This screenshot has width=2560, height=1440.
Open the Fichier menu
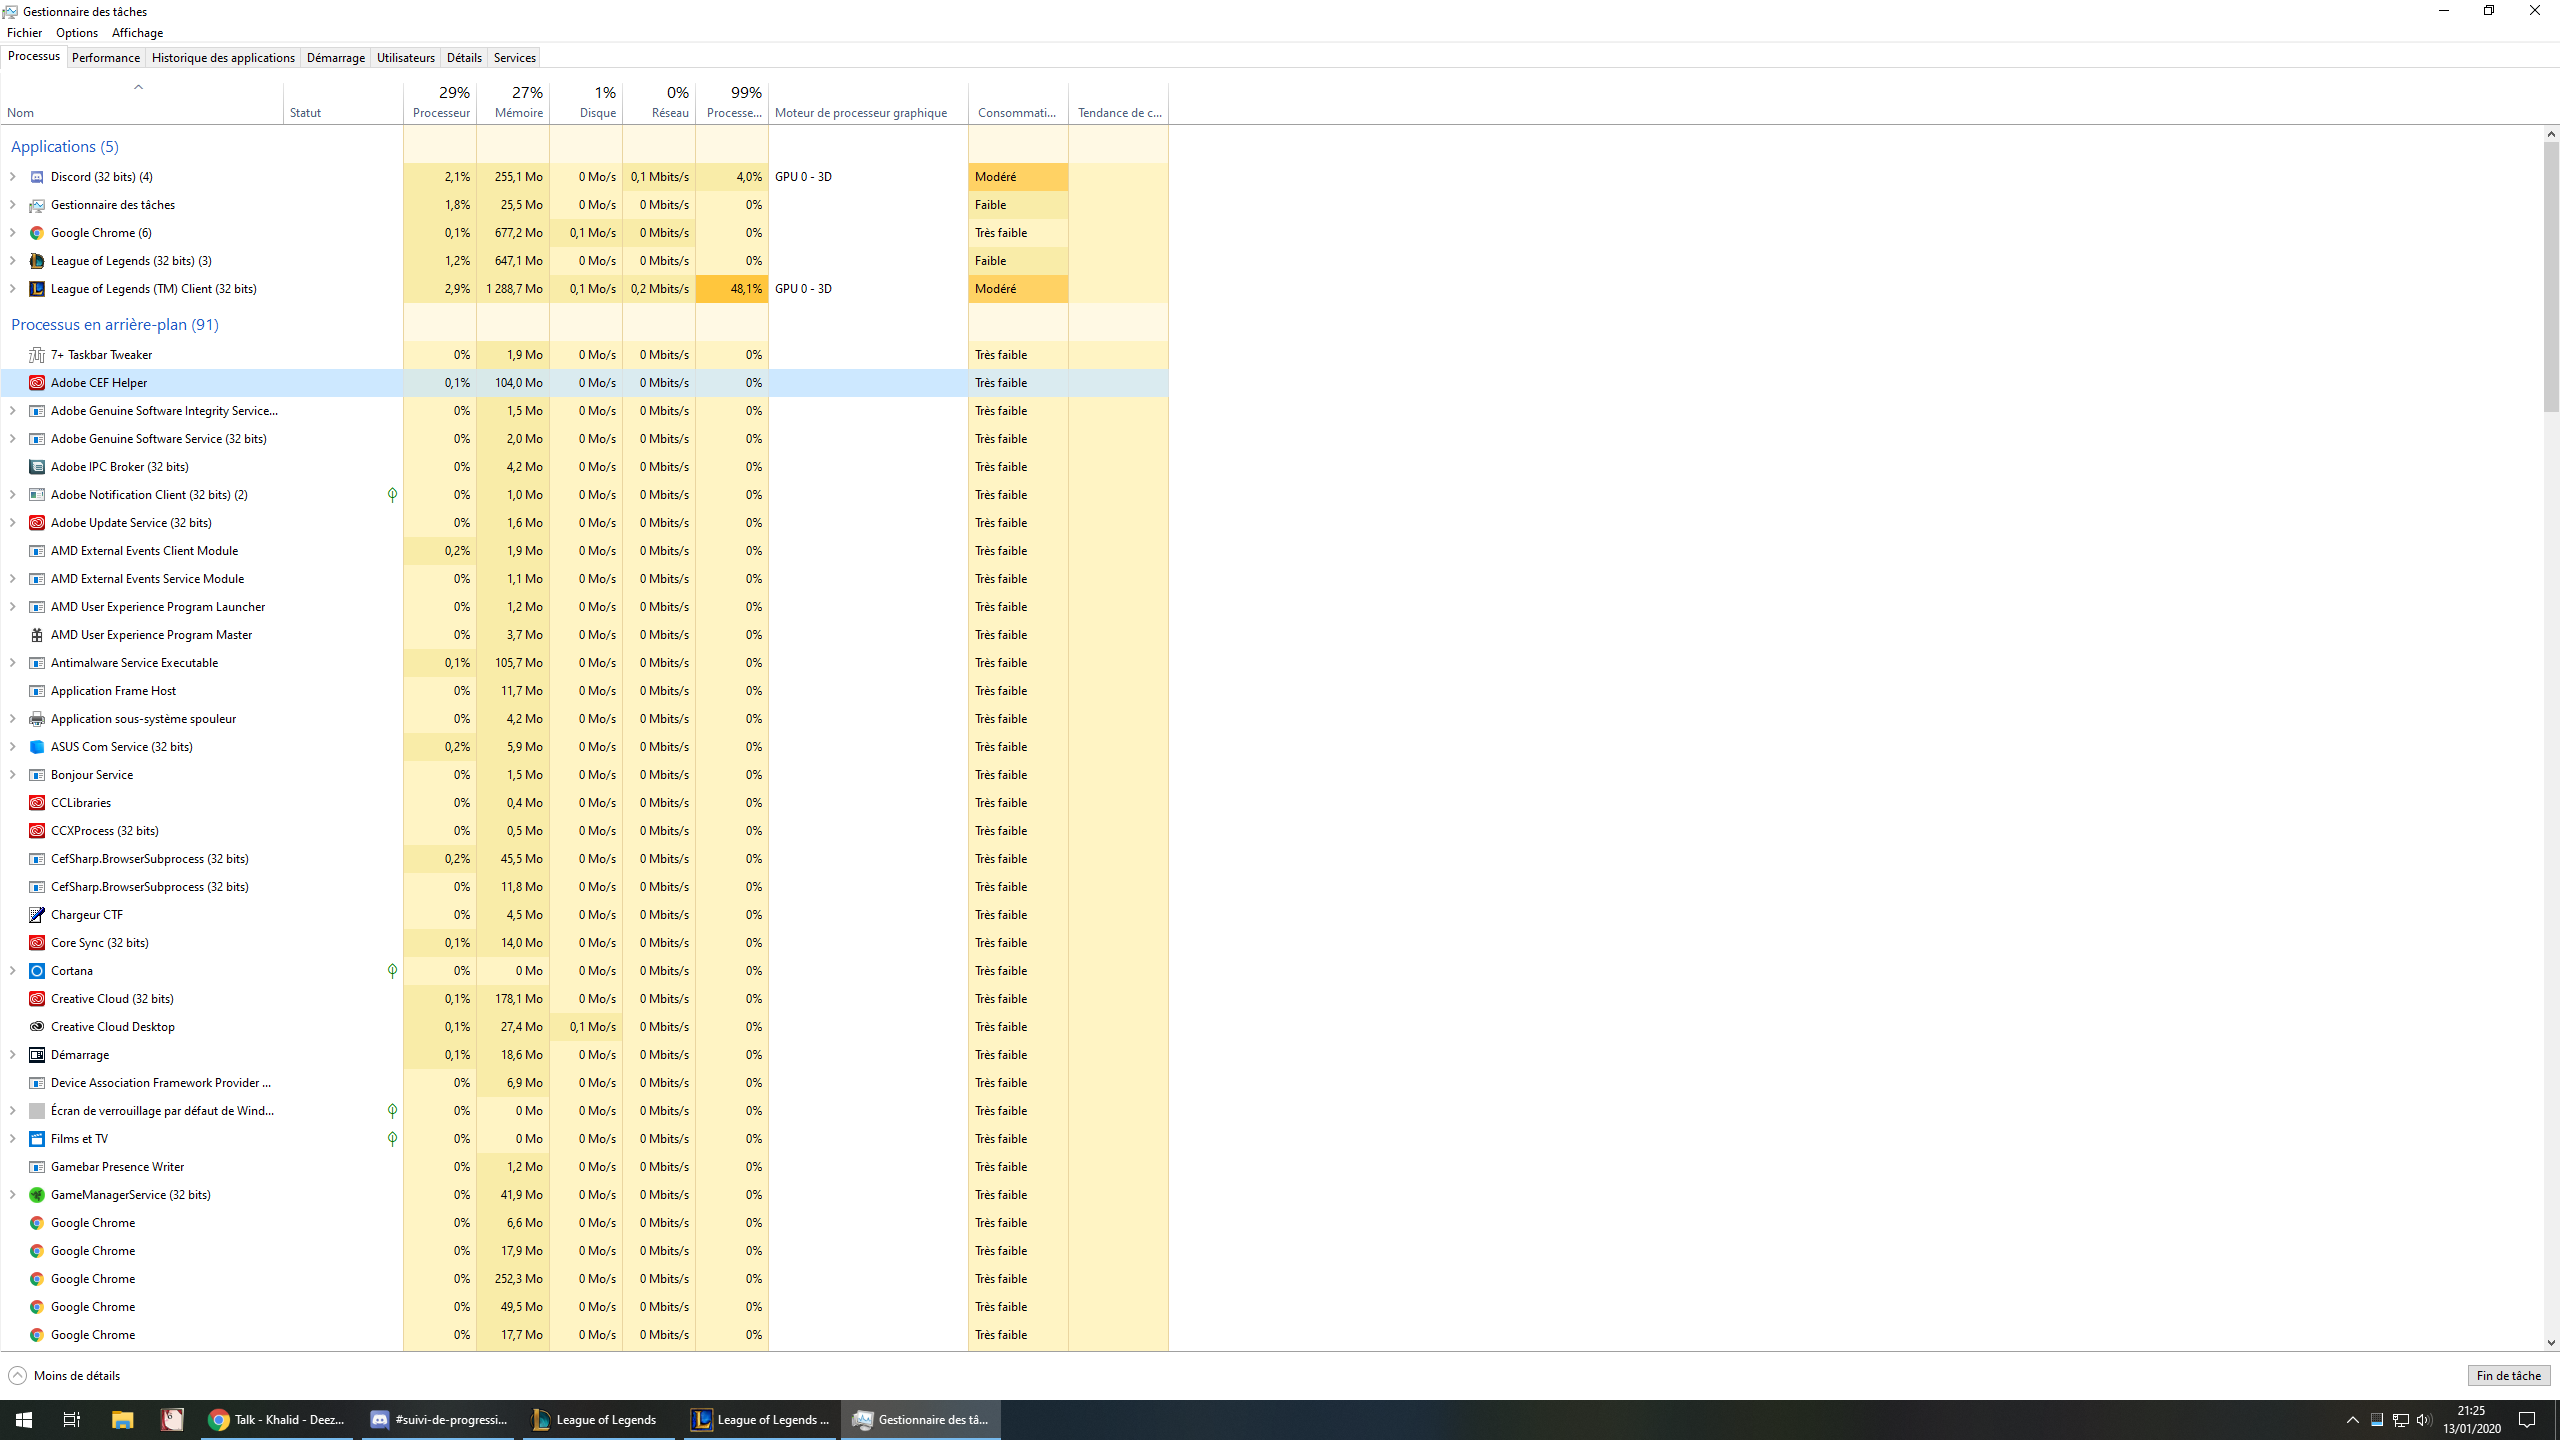(x=24, y=33)
